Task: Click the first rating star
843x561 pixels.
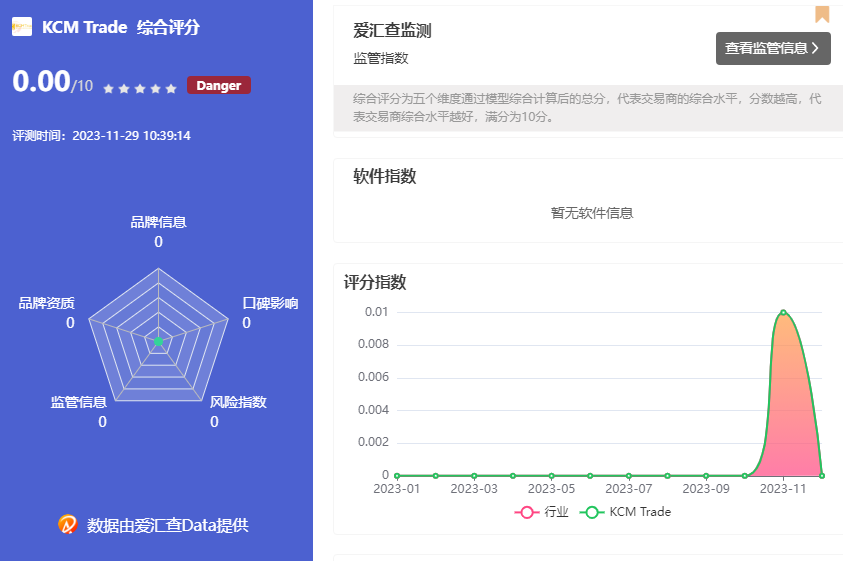Action: [108, 88]
